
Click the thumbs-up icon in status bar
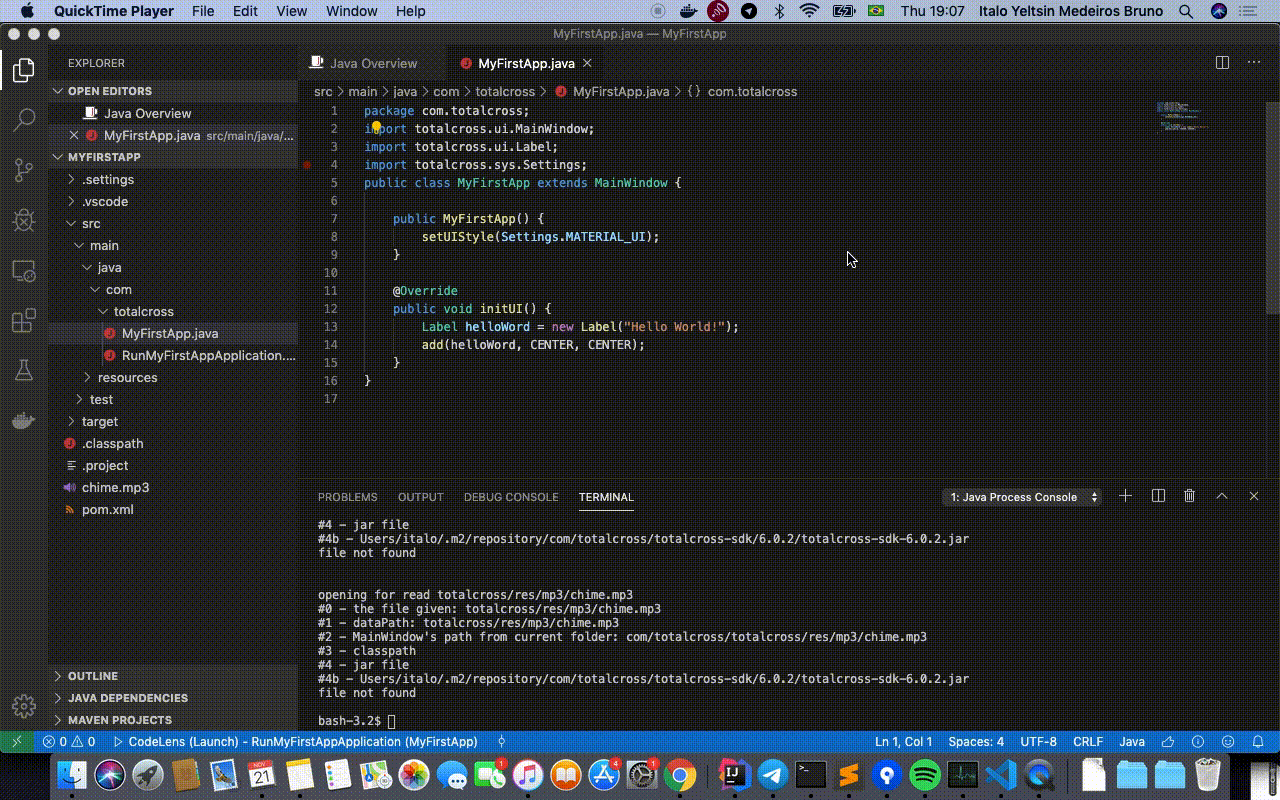(1167, 742)
